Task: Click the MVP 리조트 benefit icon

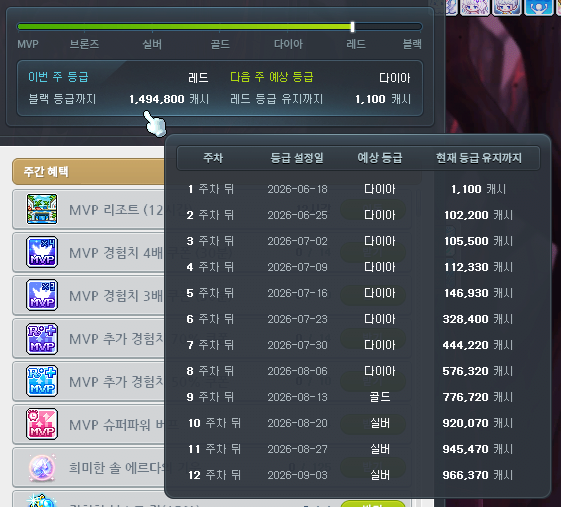Action: click(x=42, y=209)
